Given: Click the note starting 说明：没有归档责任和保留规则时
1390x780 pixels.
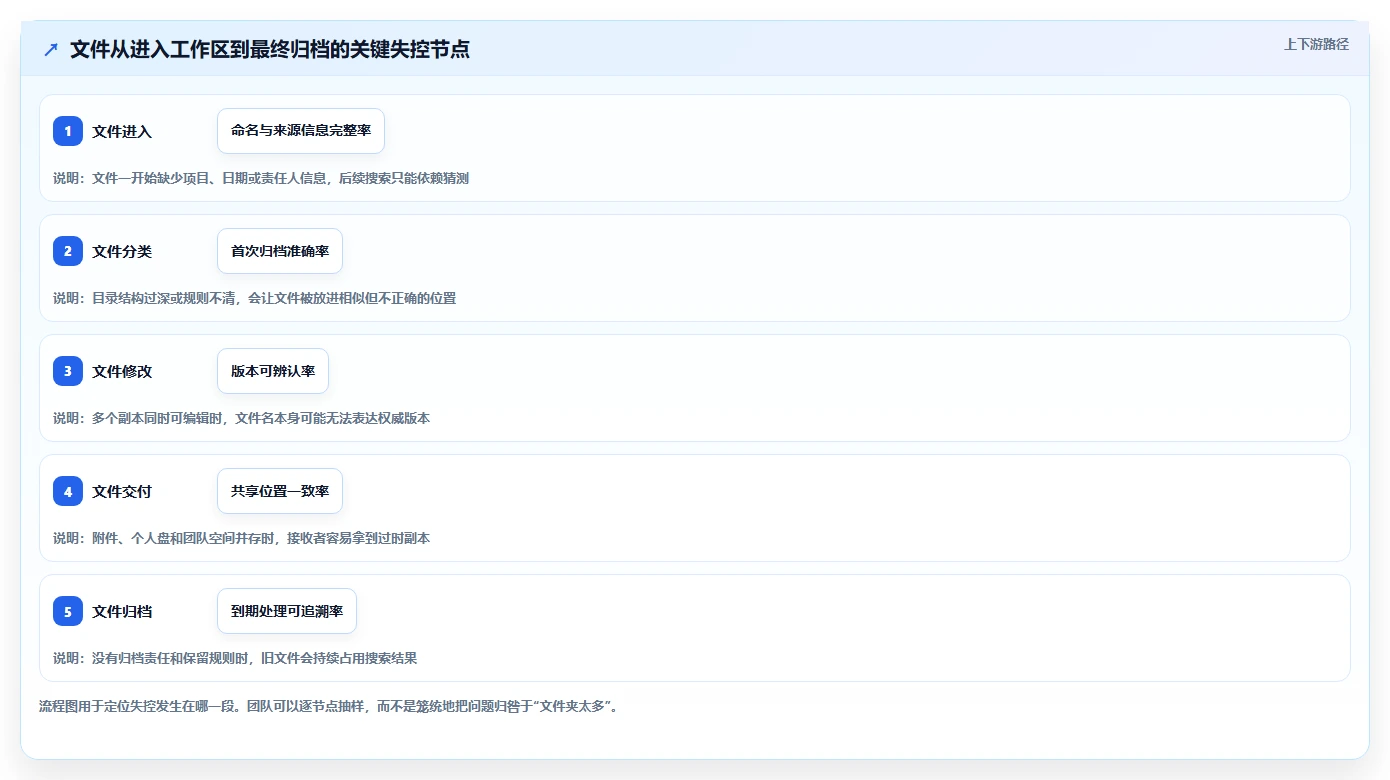Looking at the screenshot, I should click(235, 658).
